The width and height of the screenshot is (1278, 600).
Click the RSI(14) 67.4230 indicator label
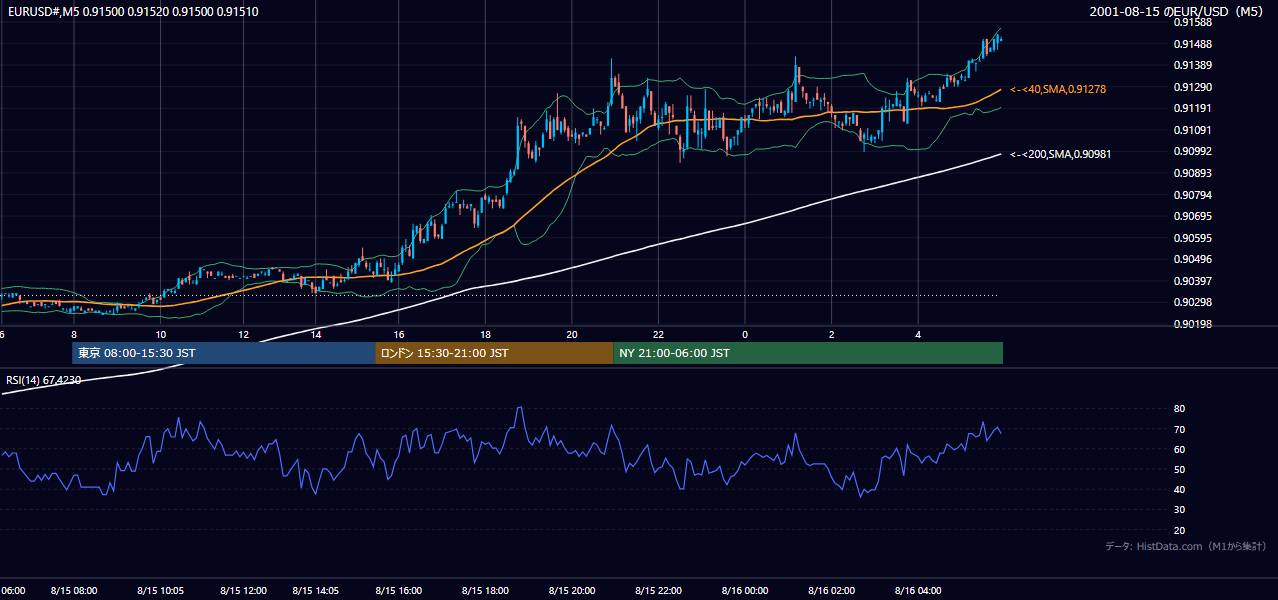(44, 380)
